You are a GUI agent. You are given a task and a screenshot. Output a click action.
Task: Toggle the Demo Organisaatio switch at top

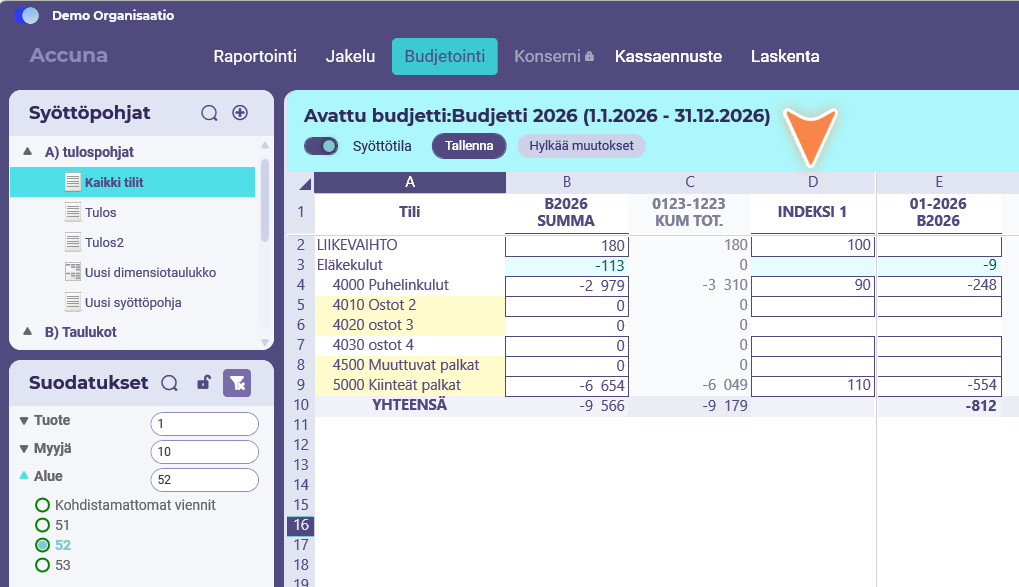click(x=27, y=16)
